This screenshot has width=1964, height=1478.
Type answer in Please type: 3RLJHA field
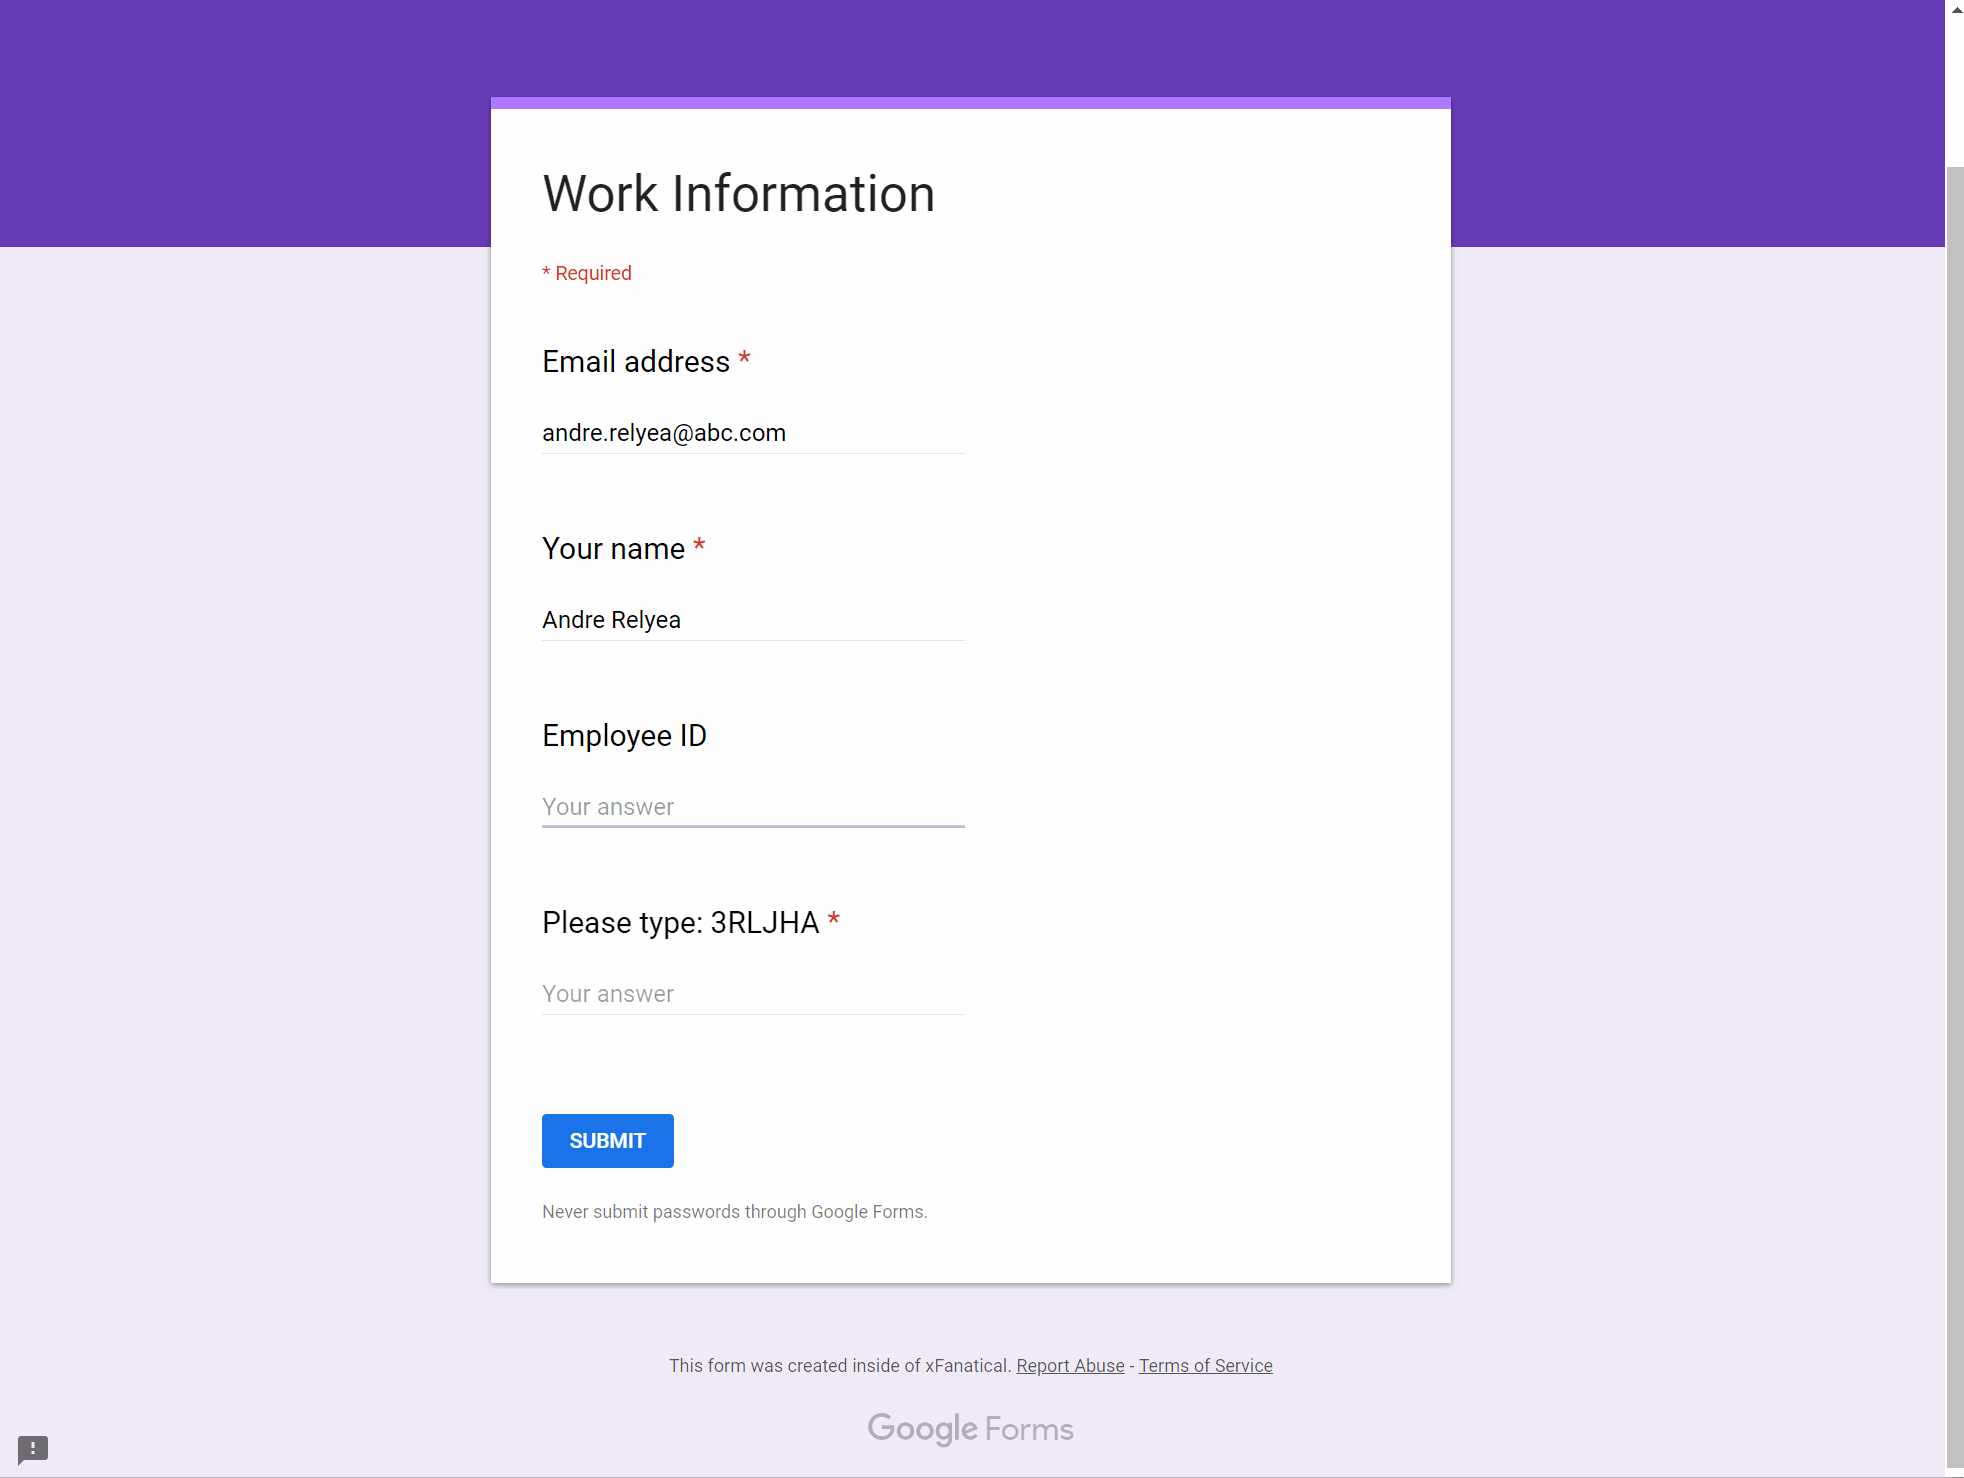tap(753, 994)
